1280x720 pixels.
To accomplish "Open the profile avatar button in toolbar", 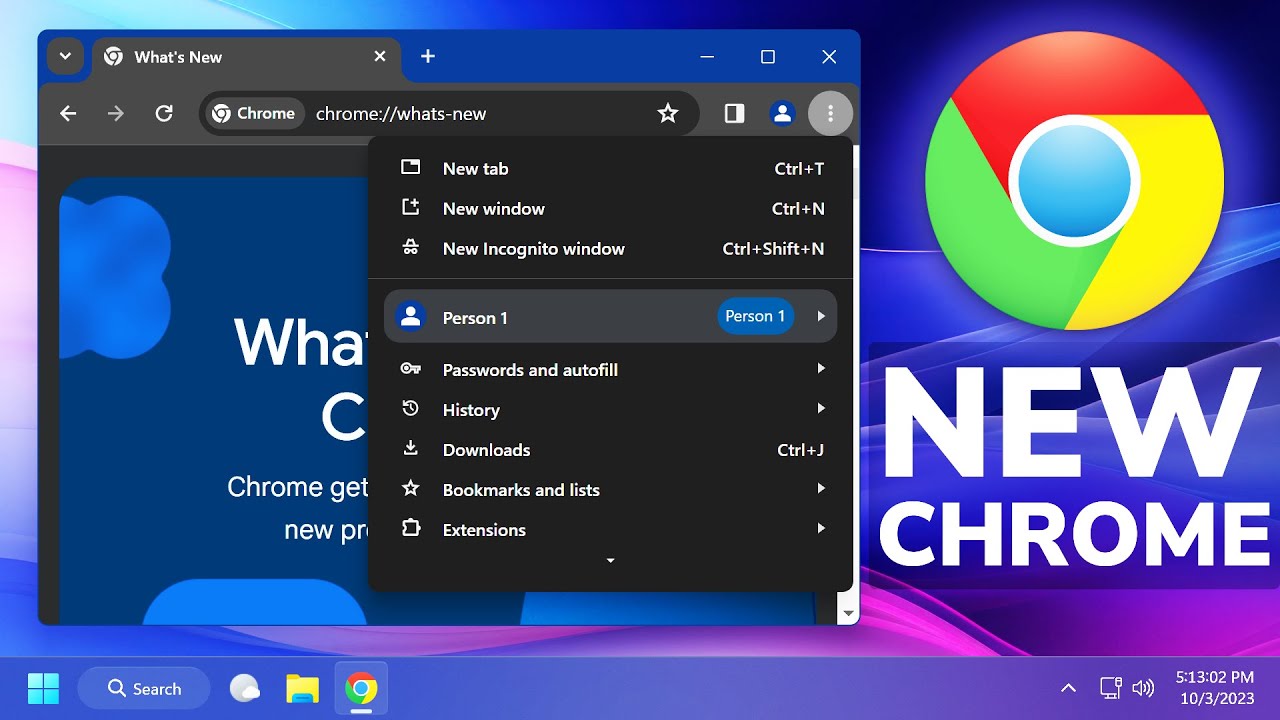I will pyautogui.click(x=782, y=114).
